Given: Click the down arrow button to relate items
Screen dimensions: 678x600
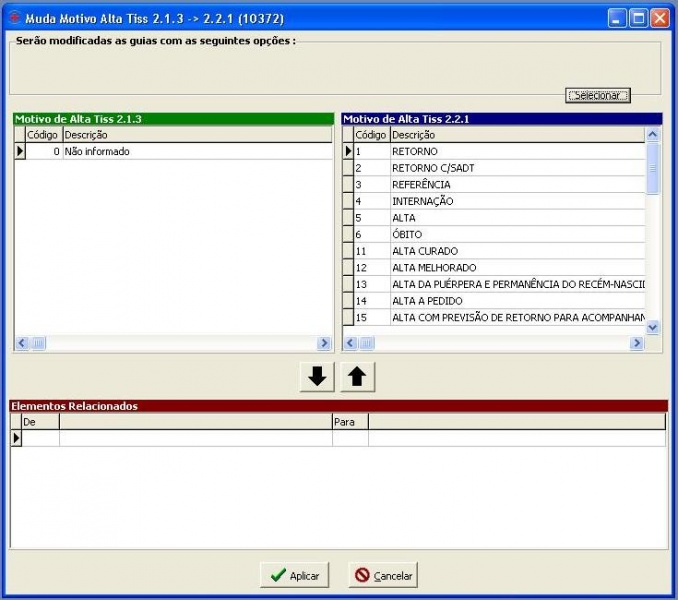Looking at the screenshot, I should click(x=317, y=377).
